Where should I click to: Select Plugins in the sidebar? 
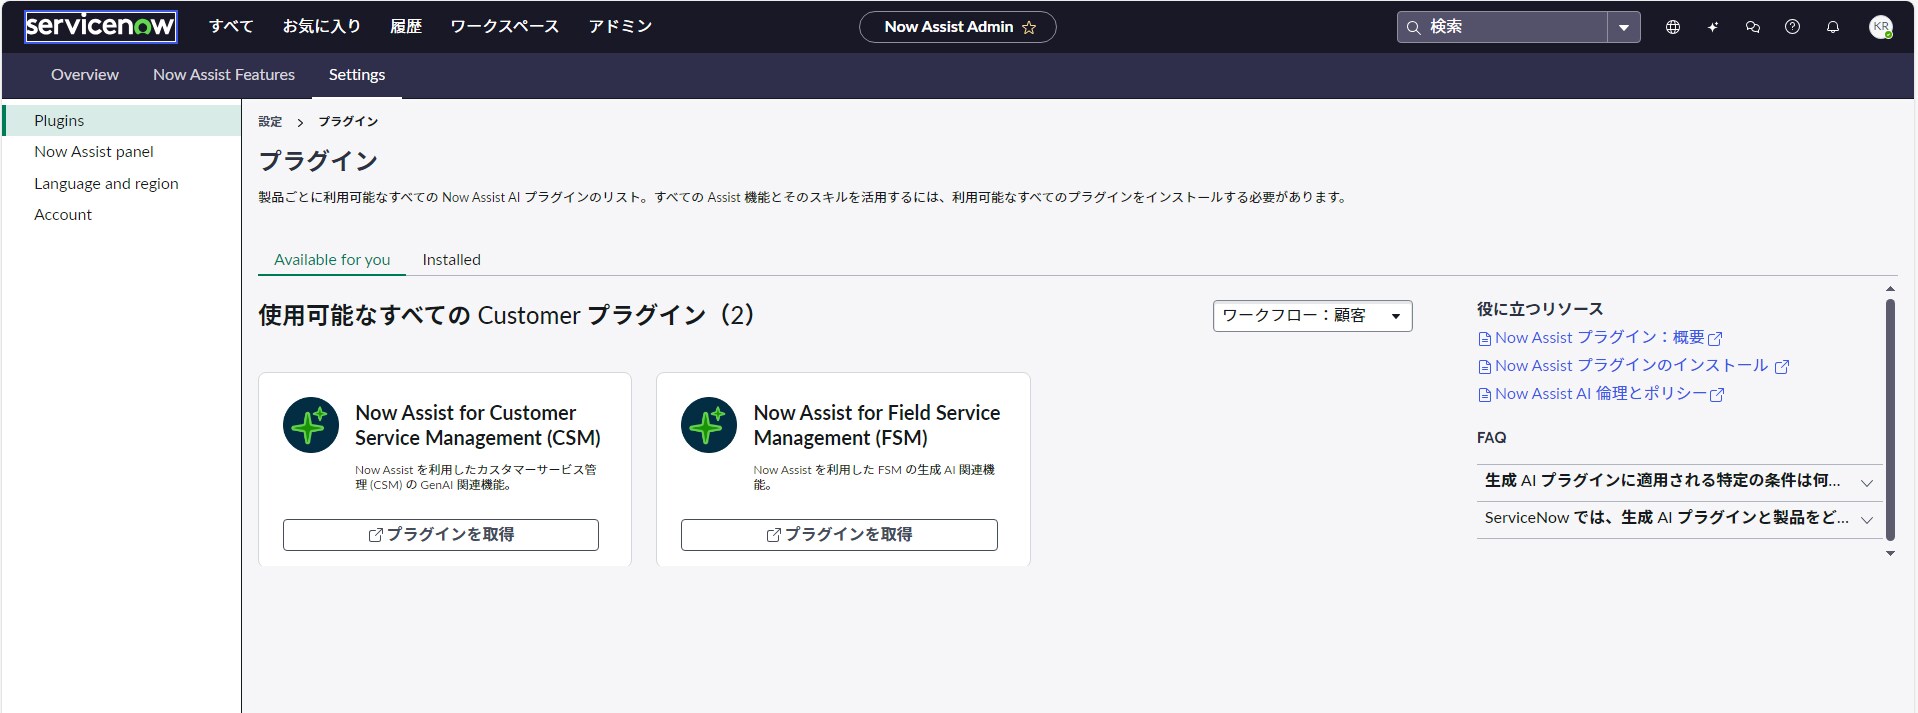tap(122, 121)
